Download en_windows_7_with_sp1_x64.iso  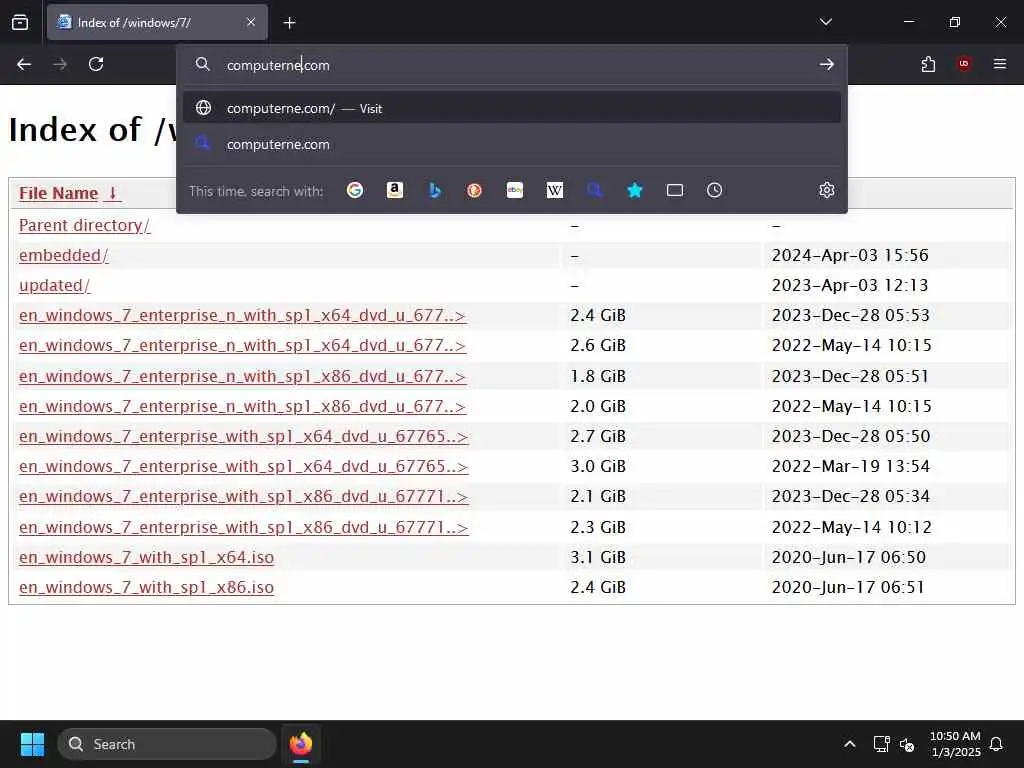[x=146, y=557]
